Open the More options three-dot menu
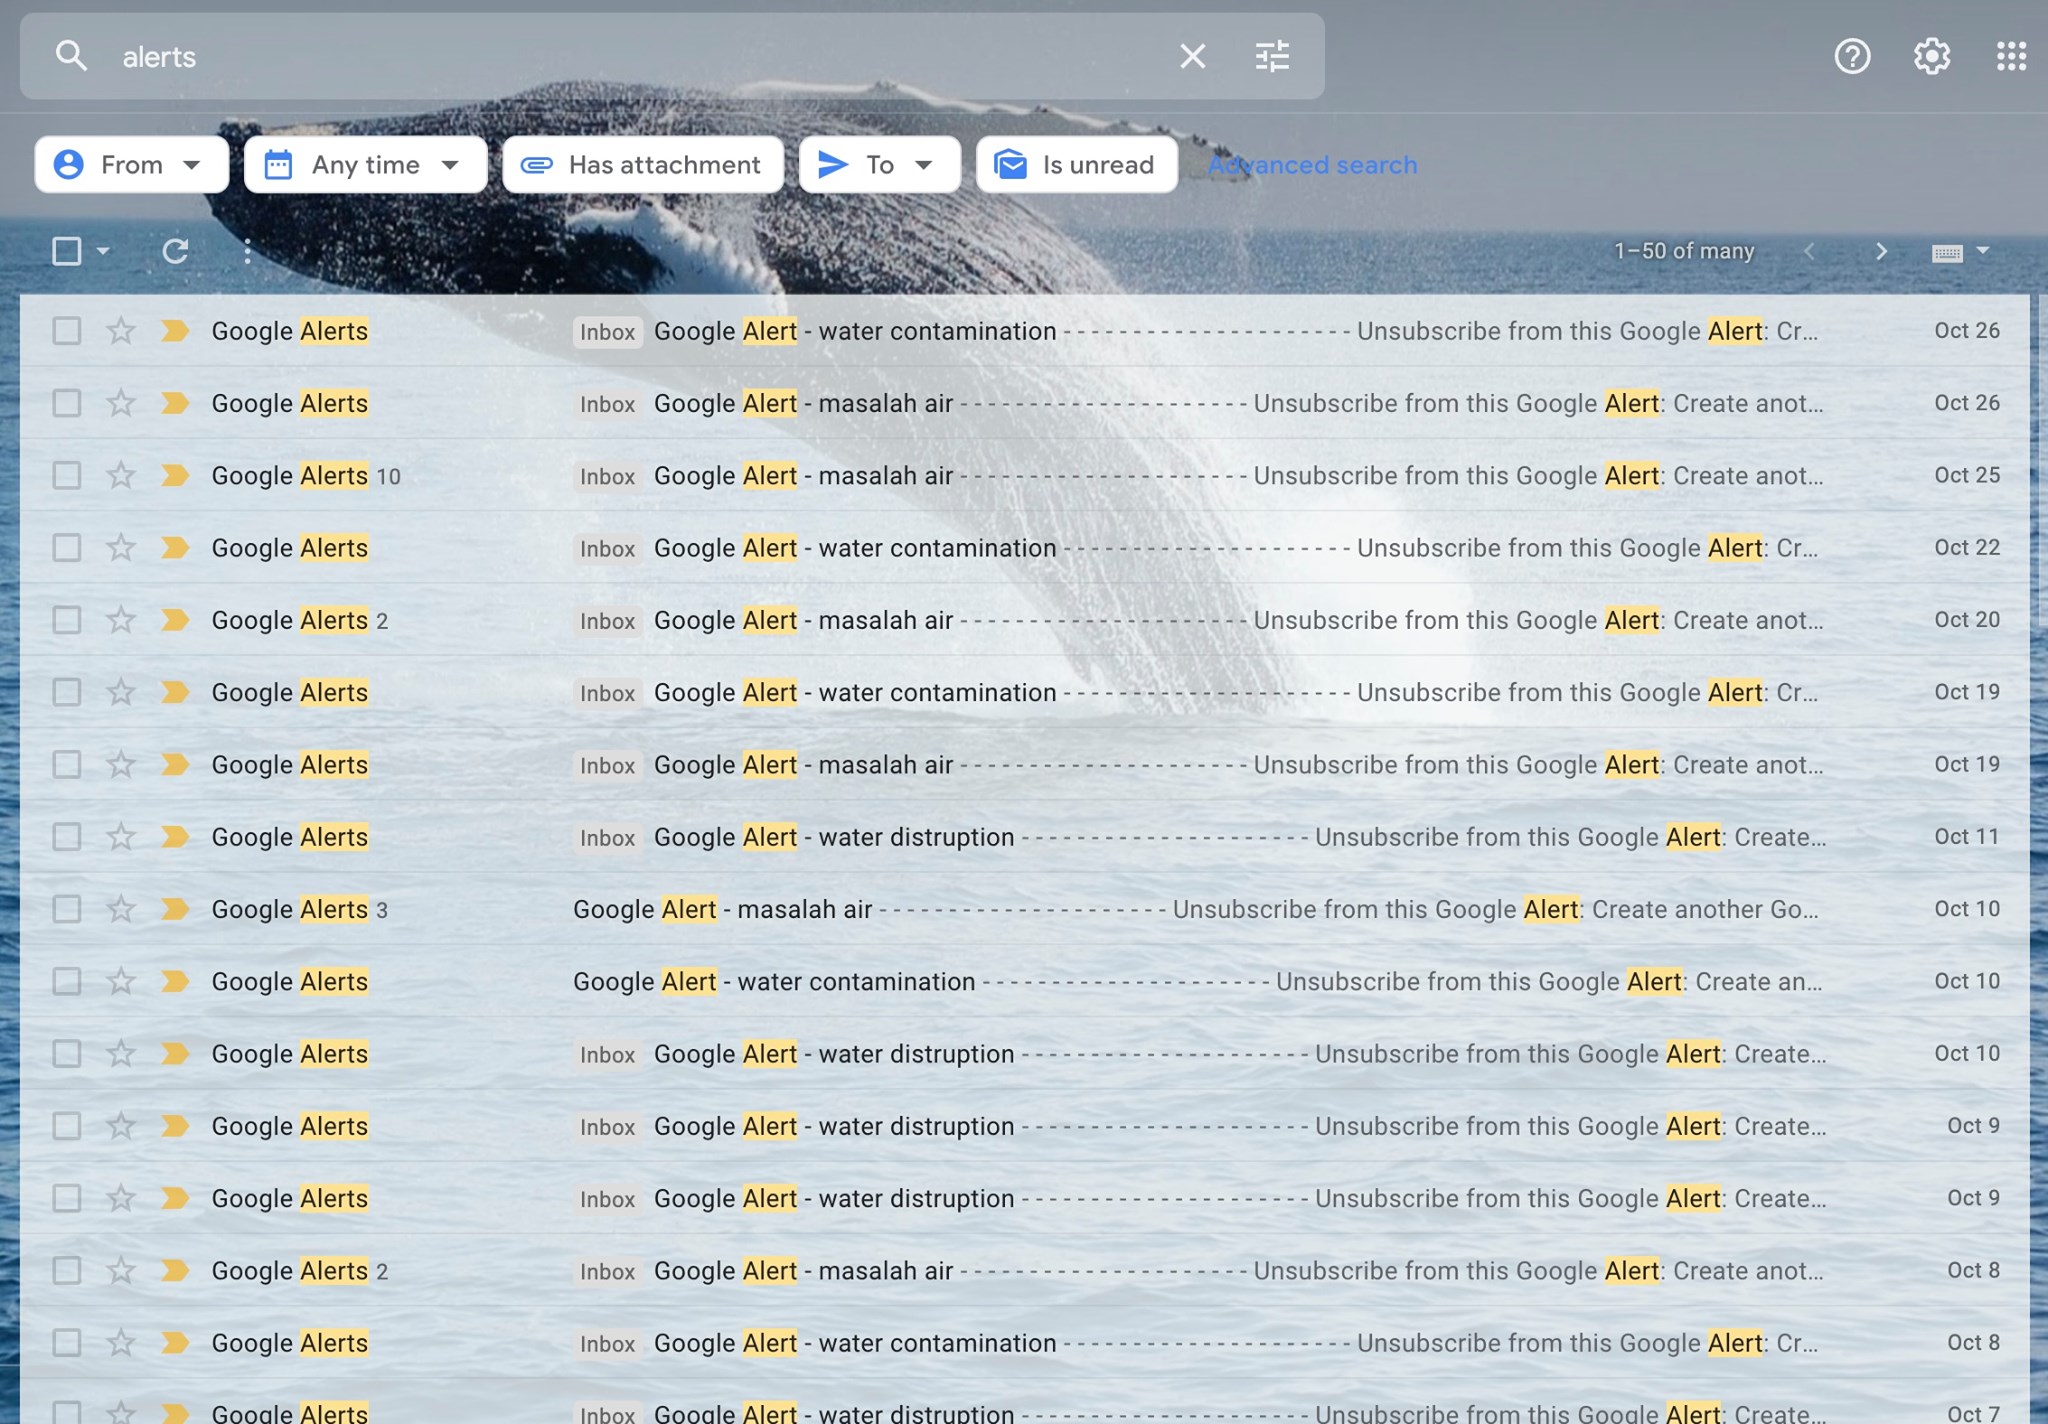The image size is (2048, 1424). pos(247,251)
